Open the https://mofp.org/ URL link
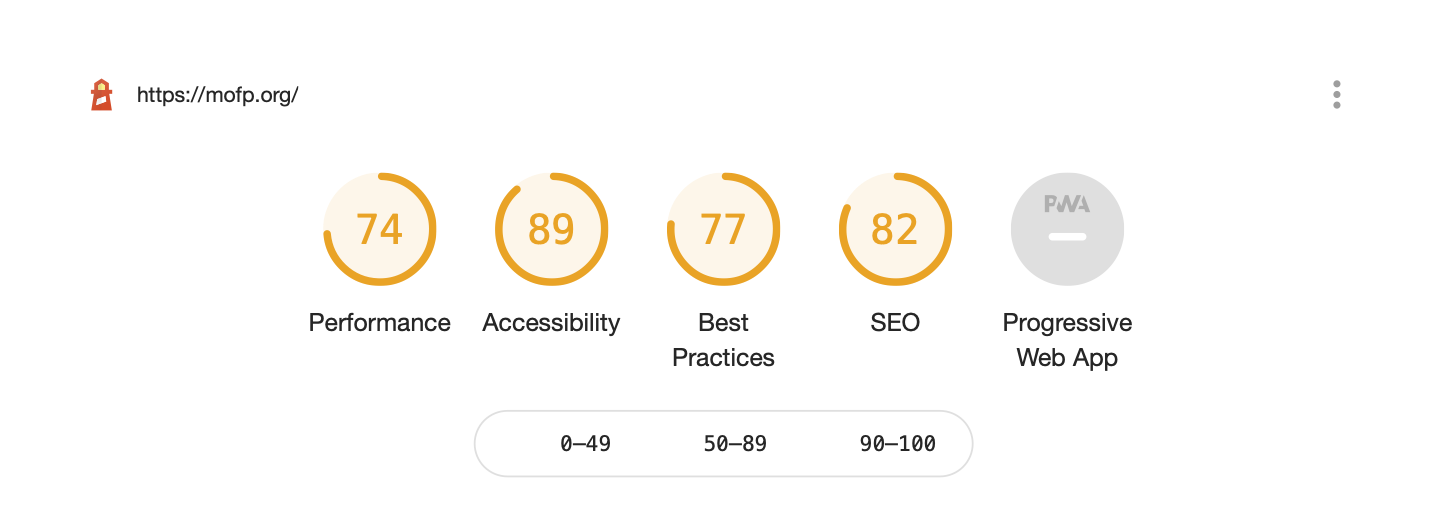Screen dimensions: 1445x509 point(218,96)
